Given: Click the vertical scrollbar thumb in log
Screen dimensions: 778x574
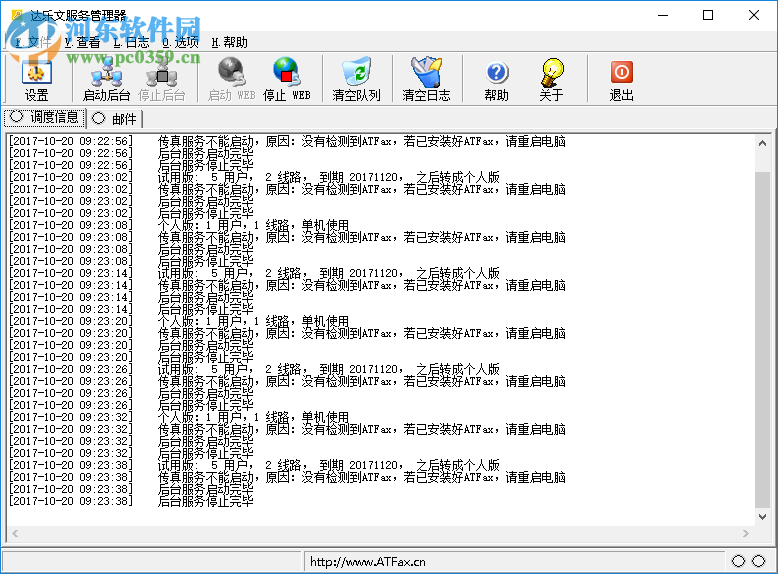Looking at the screenshot, I should (x=762, y=340).
